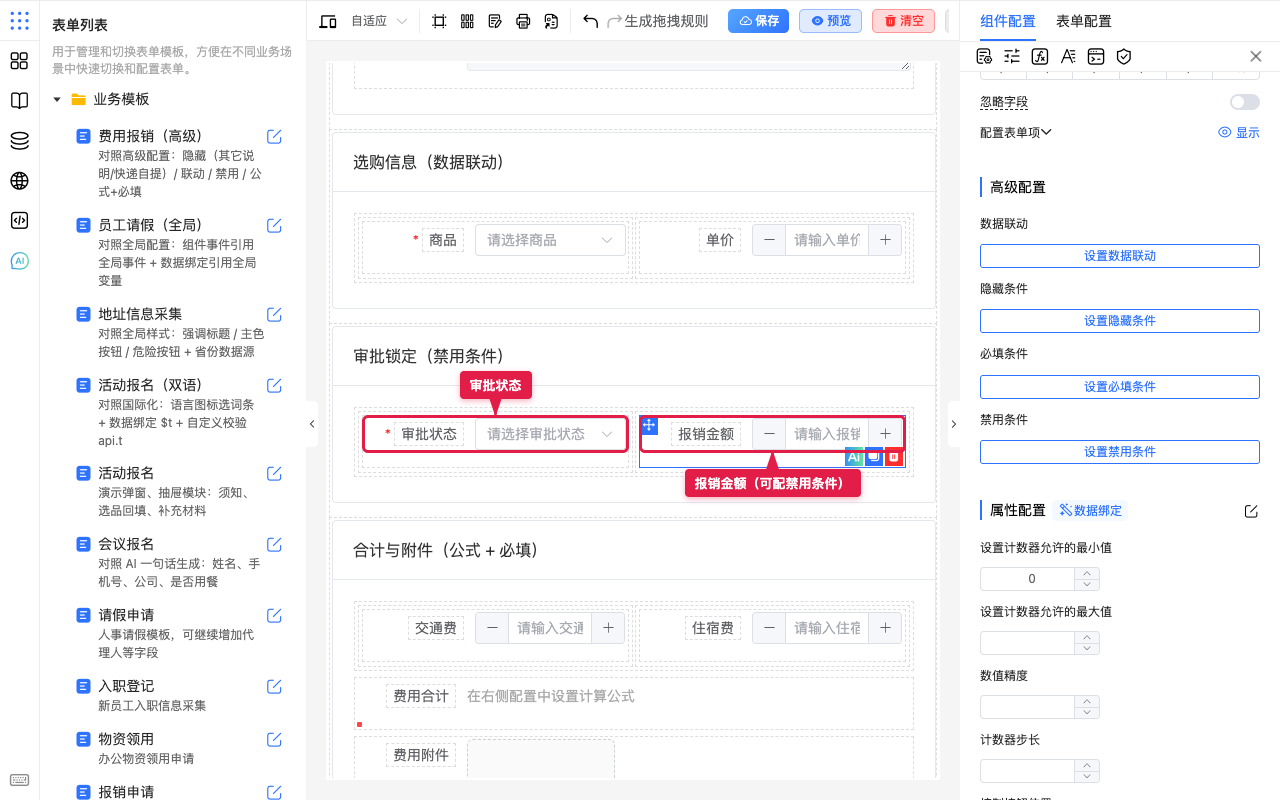The width and height of the screenshot is (1280, 800).
Task: Edit the 费用报销（高级） template
Action: [274, 137]
